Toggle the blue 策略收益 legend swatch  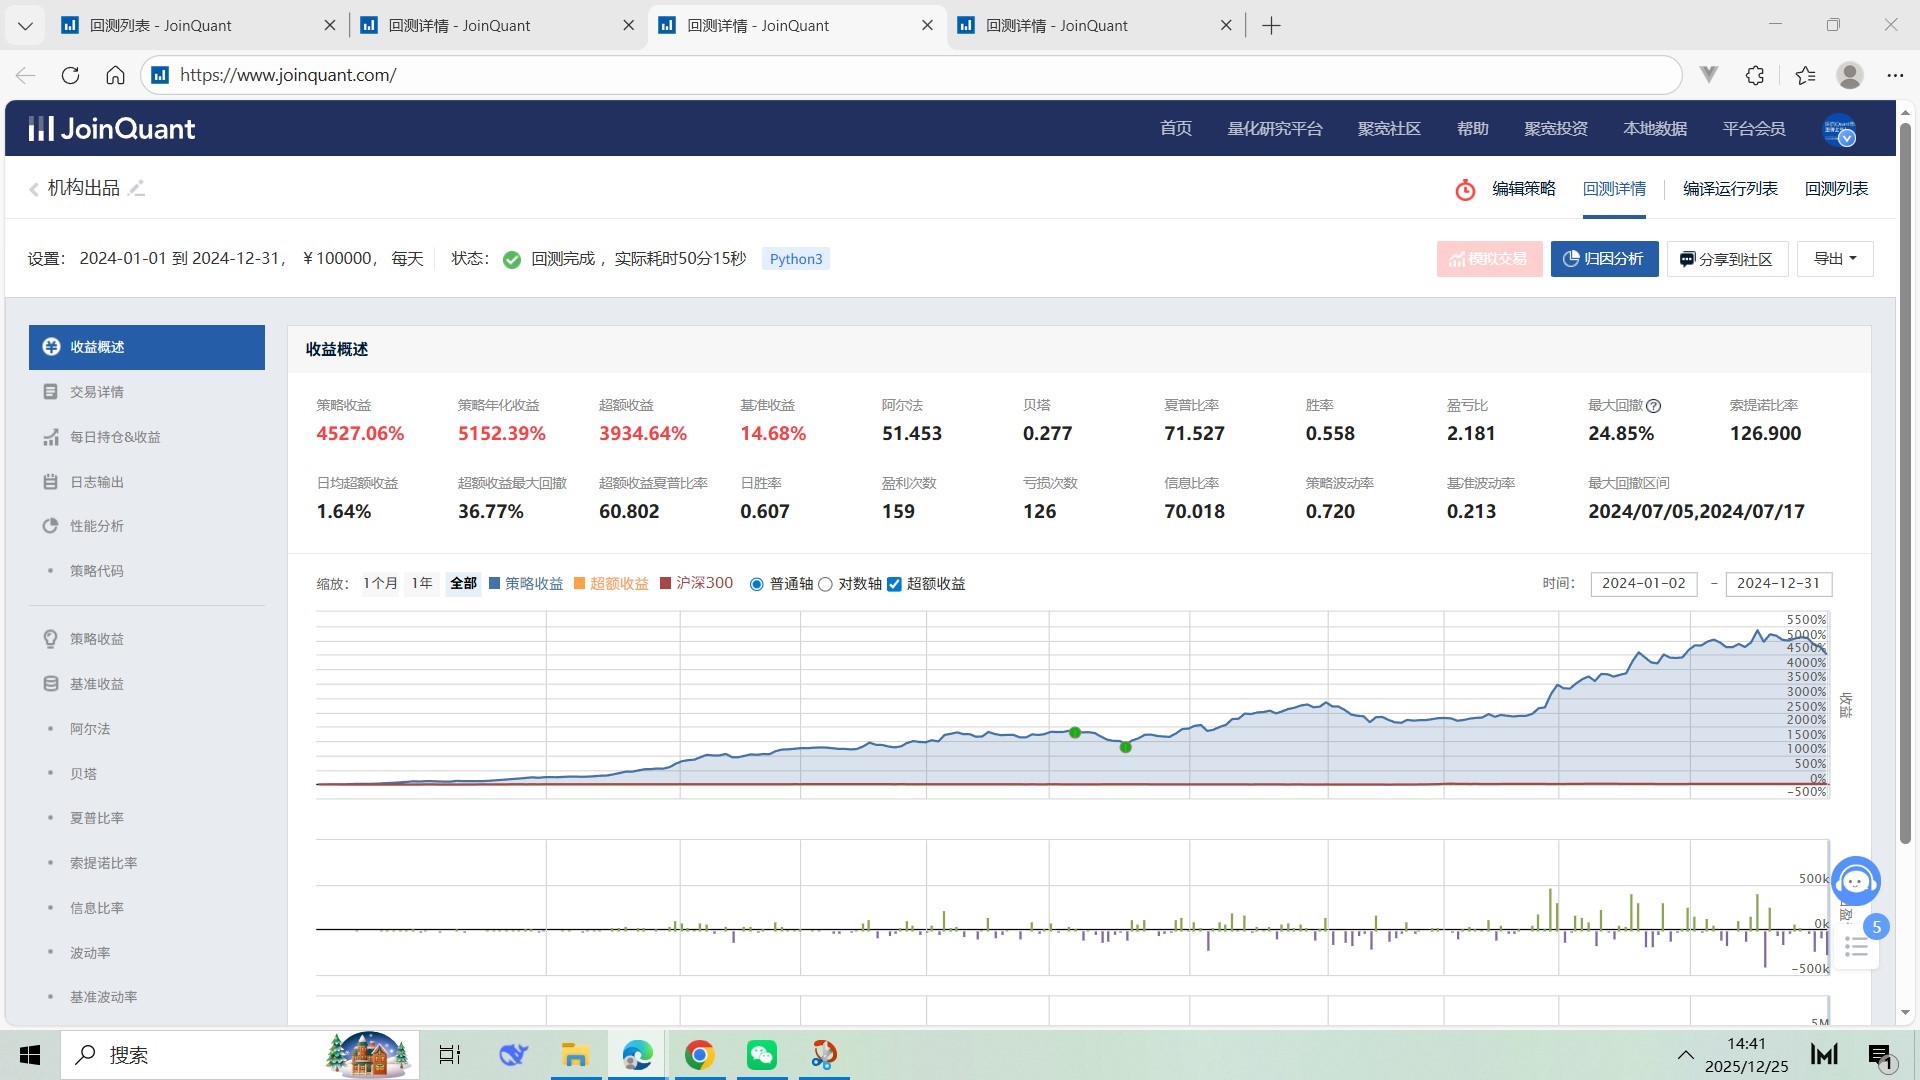[x=495, y=584]
